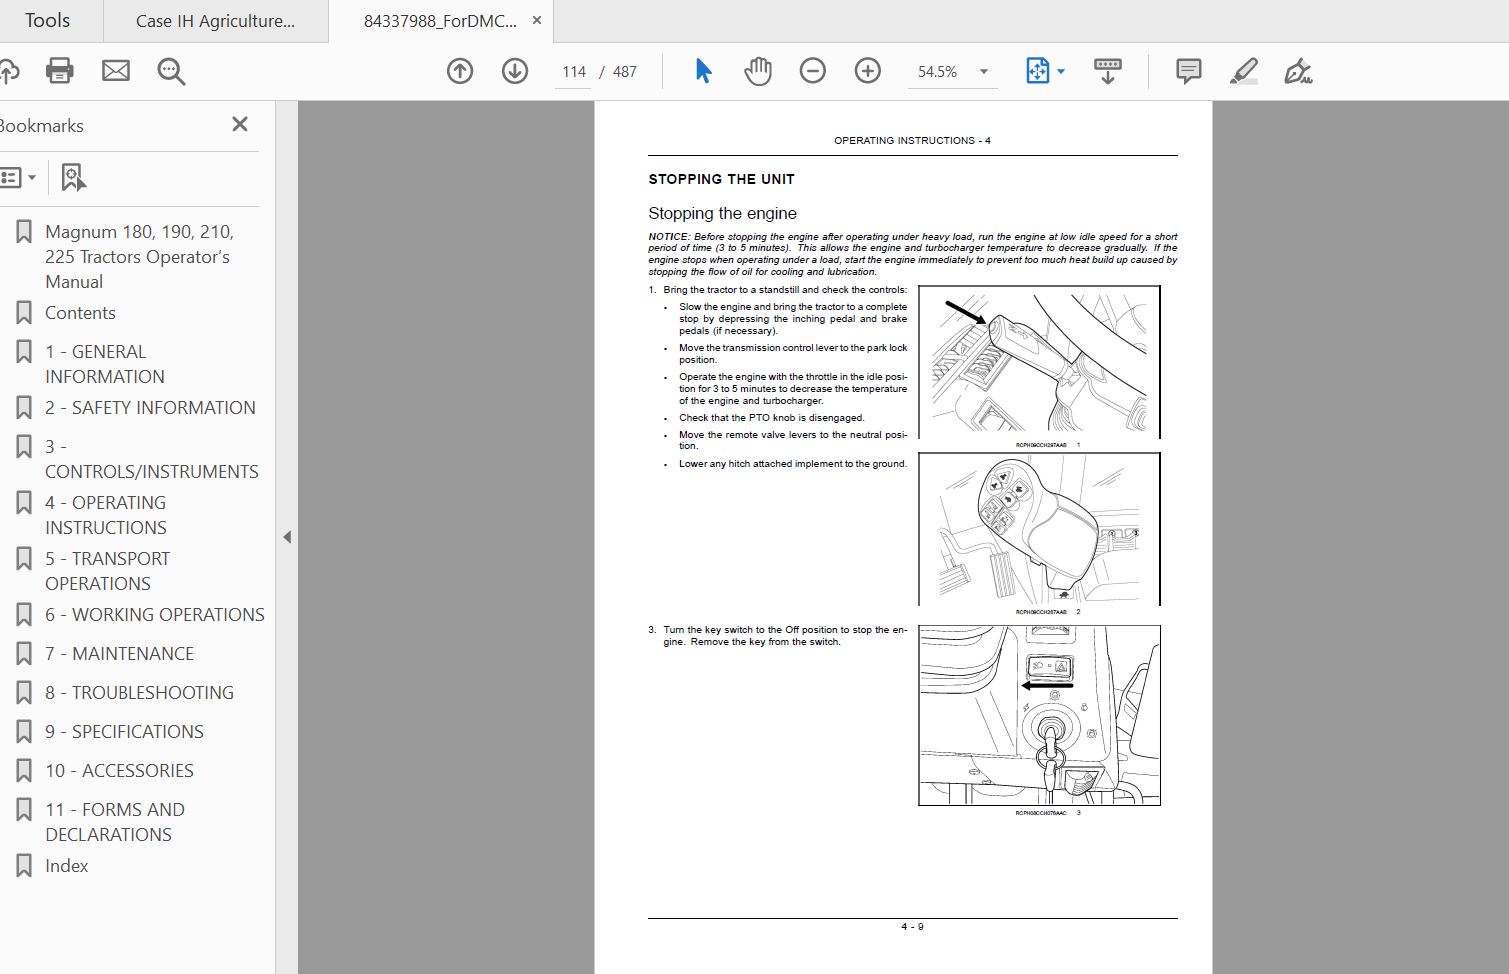Screen dimensions: 1509x974
Task: Open the Contents bookmark
Action: tap(80, 313)
